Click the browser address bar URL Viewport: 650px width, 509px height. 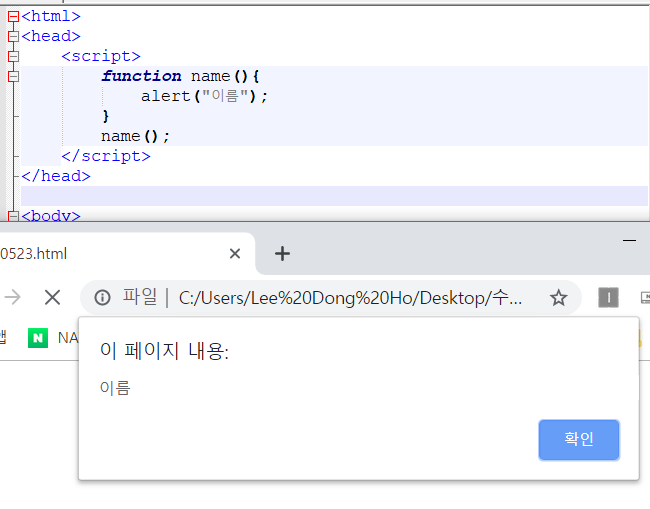(x=350, y=298)
